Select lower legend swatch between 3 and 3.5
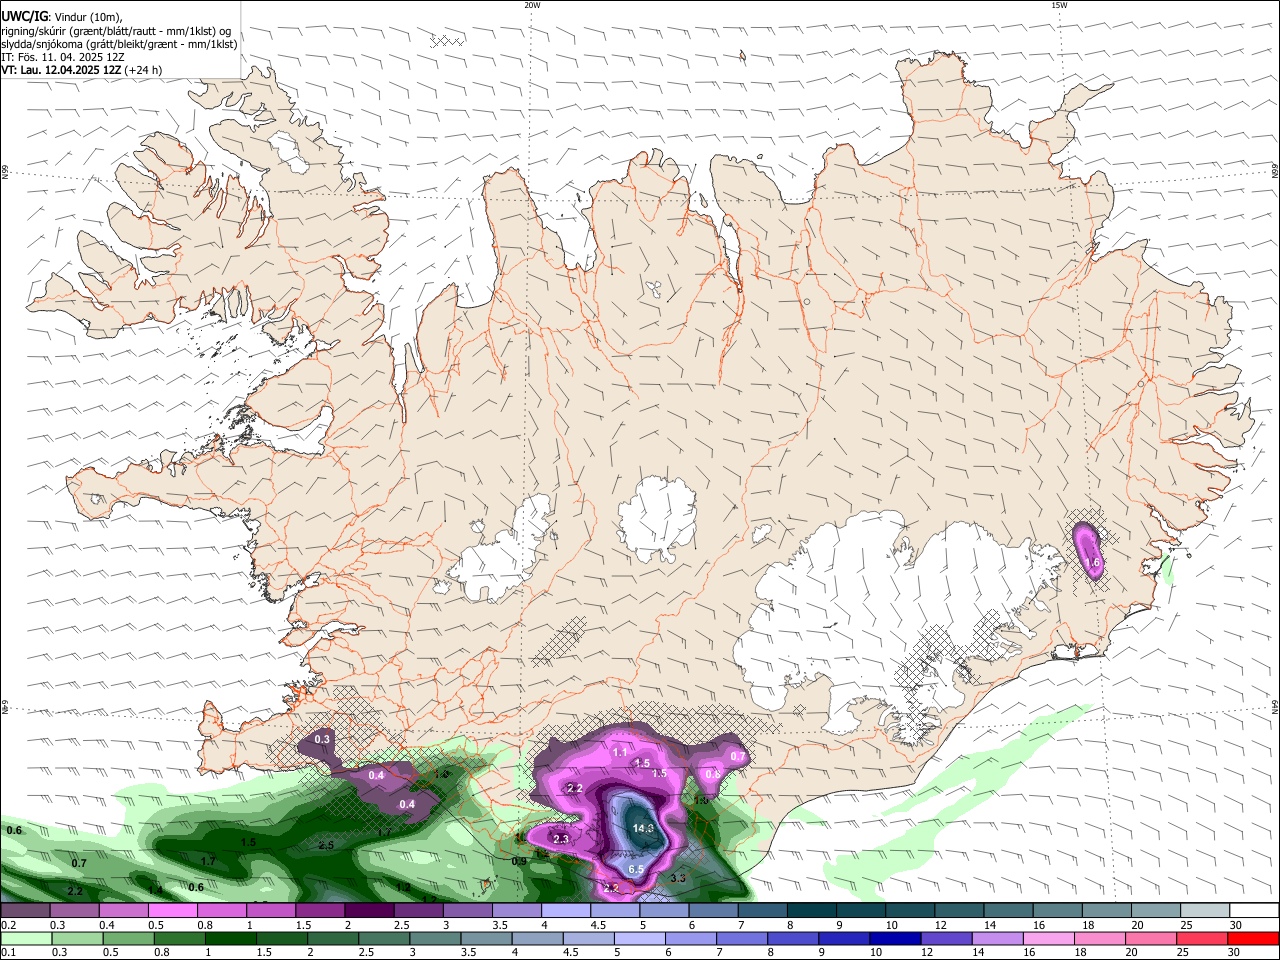This screenshot has height=960, width=1280. click(x=437, y=939)
